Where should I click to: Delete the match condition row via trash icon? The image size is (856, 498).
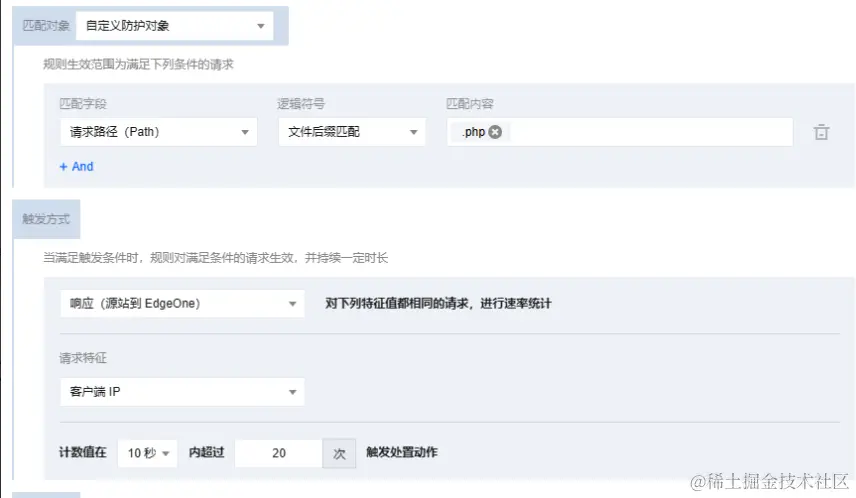point(821,132)
